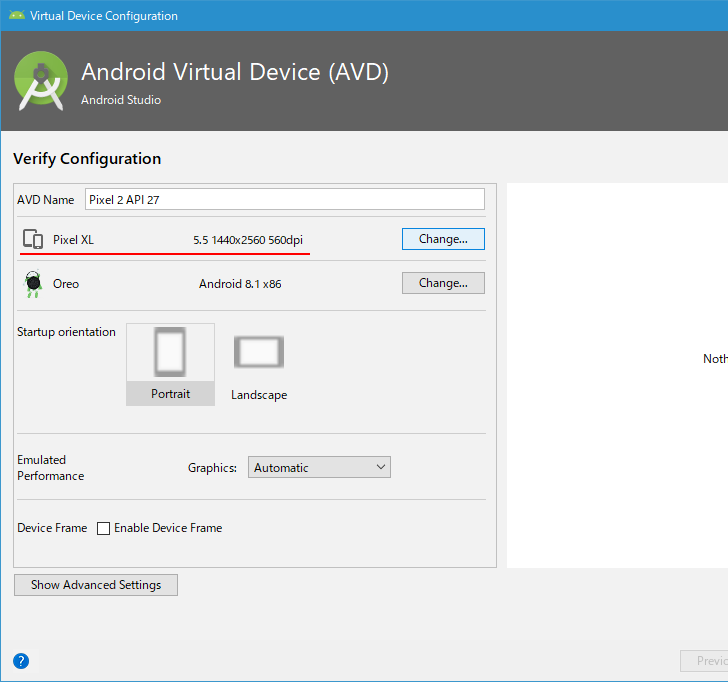Click the Pixel XL device icon
The image size is (728, 682).
coord(33,240)
